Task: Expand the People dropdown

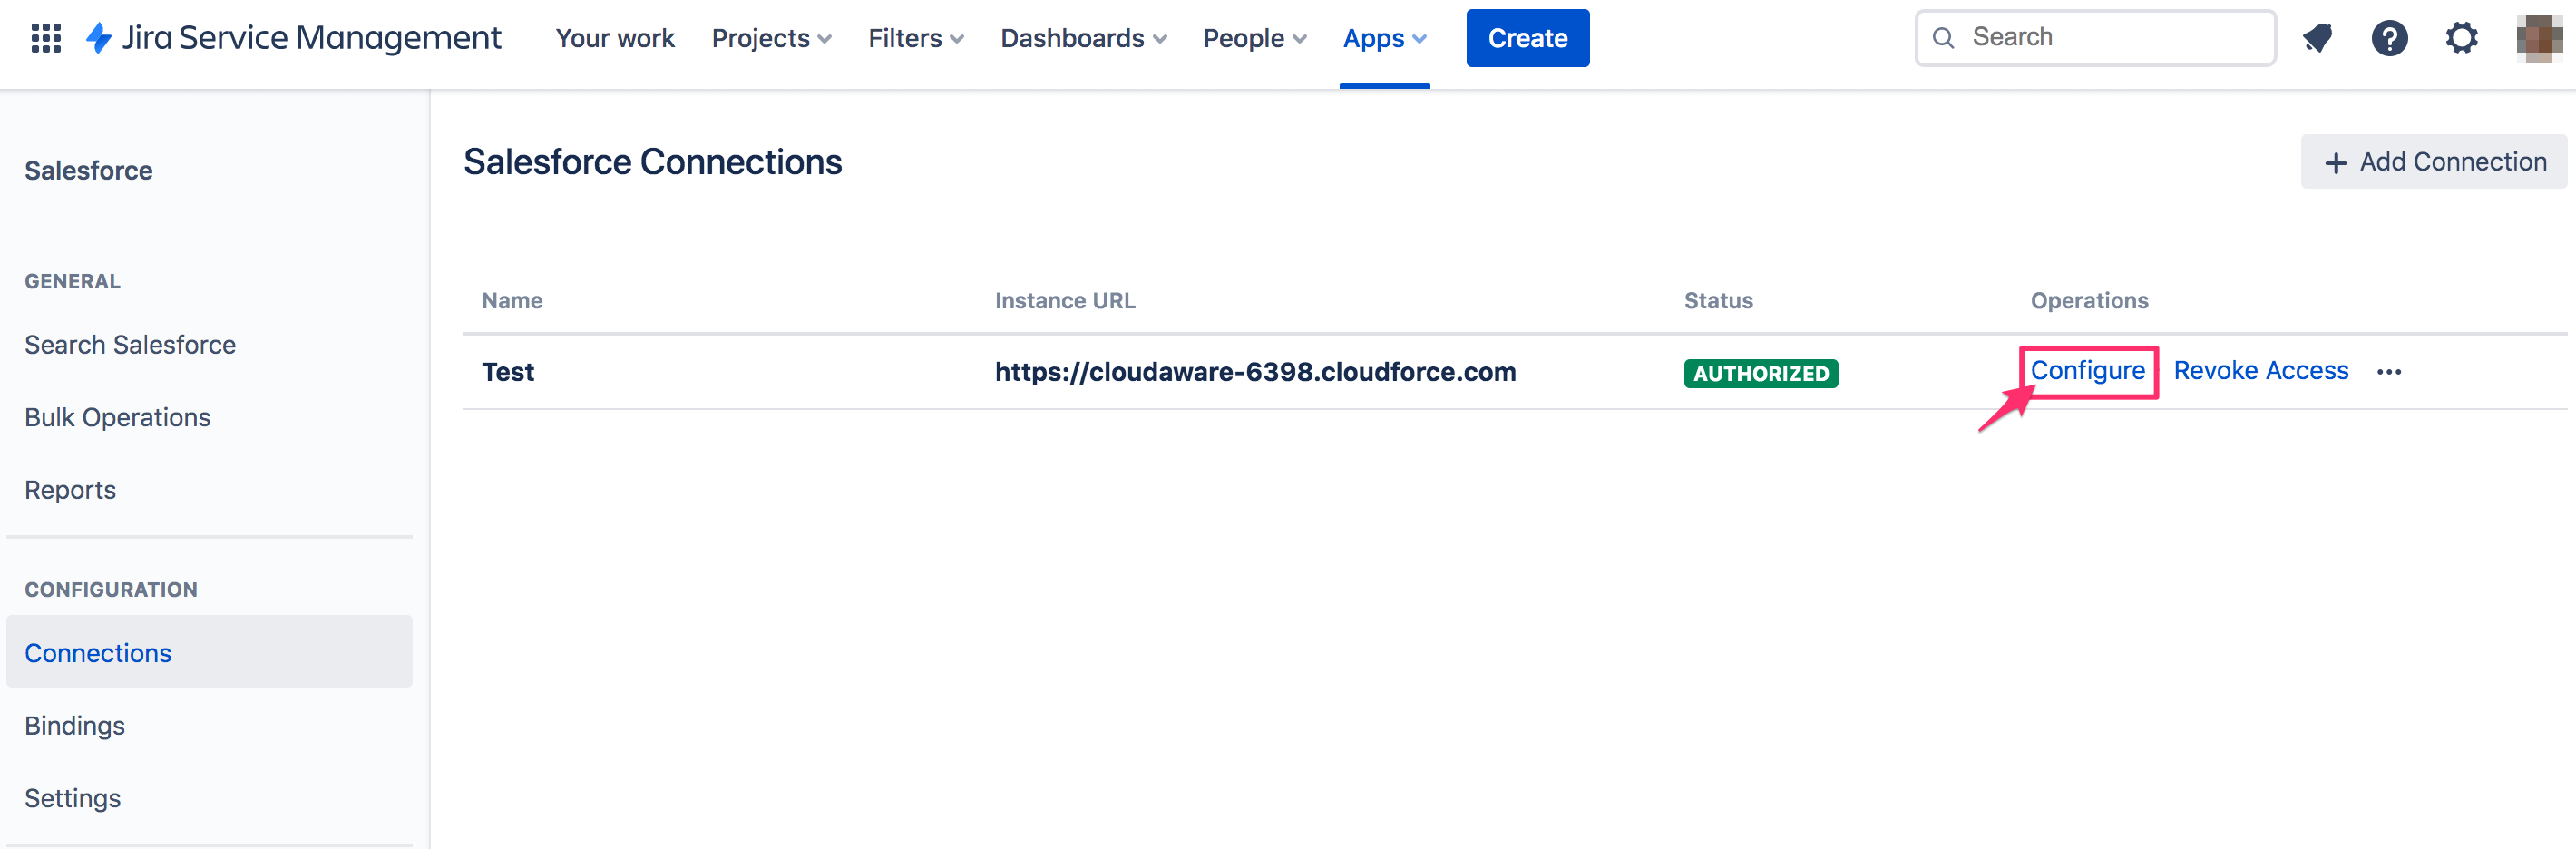Action: [1254, 38]
